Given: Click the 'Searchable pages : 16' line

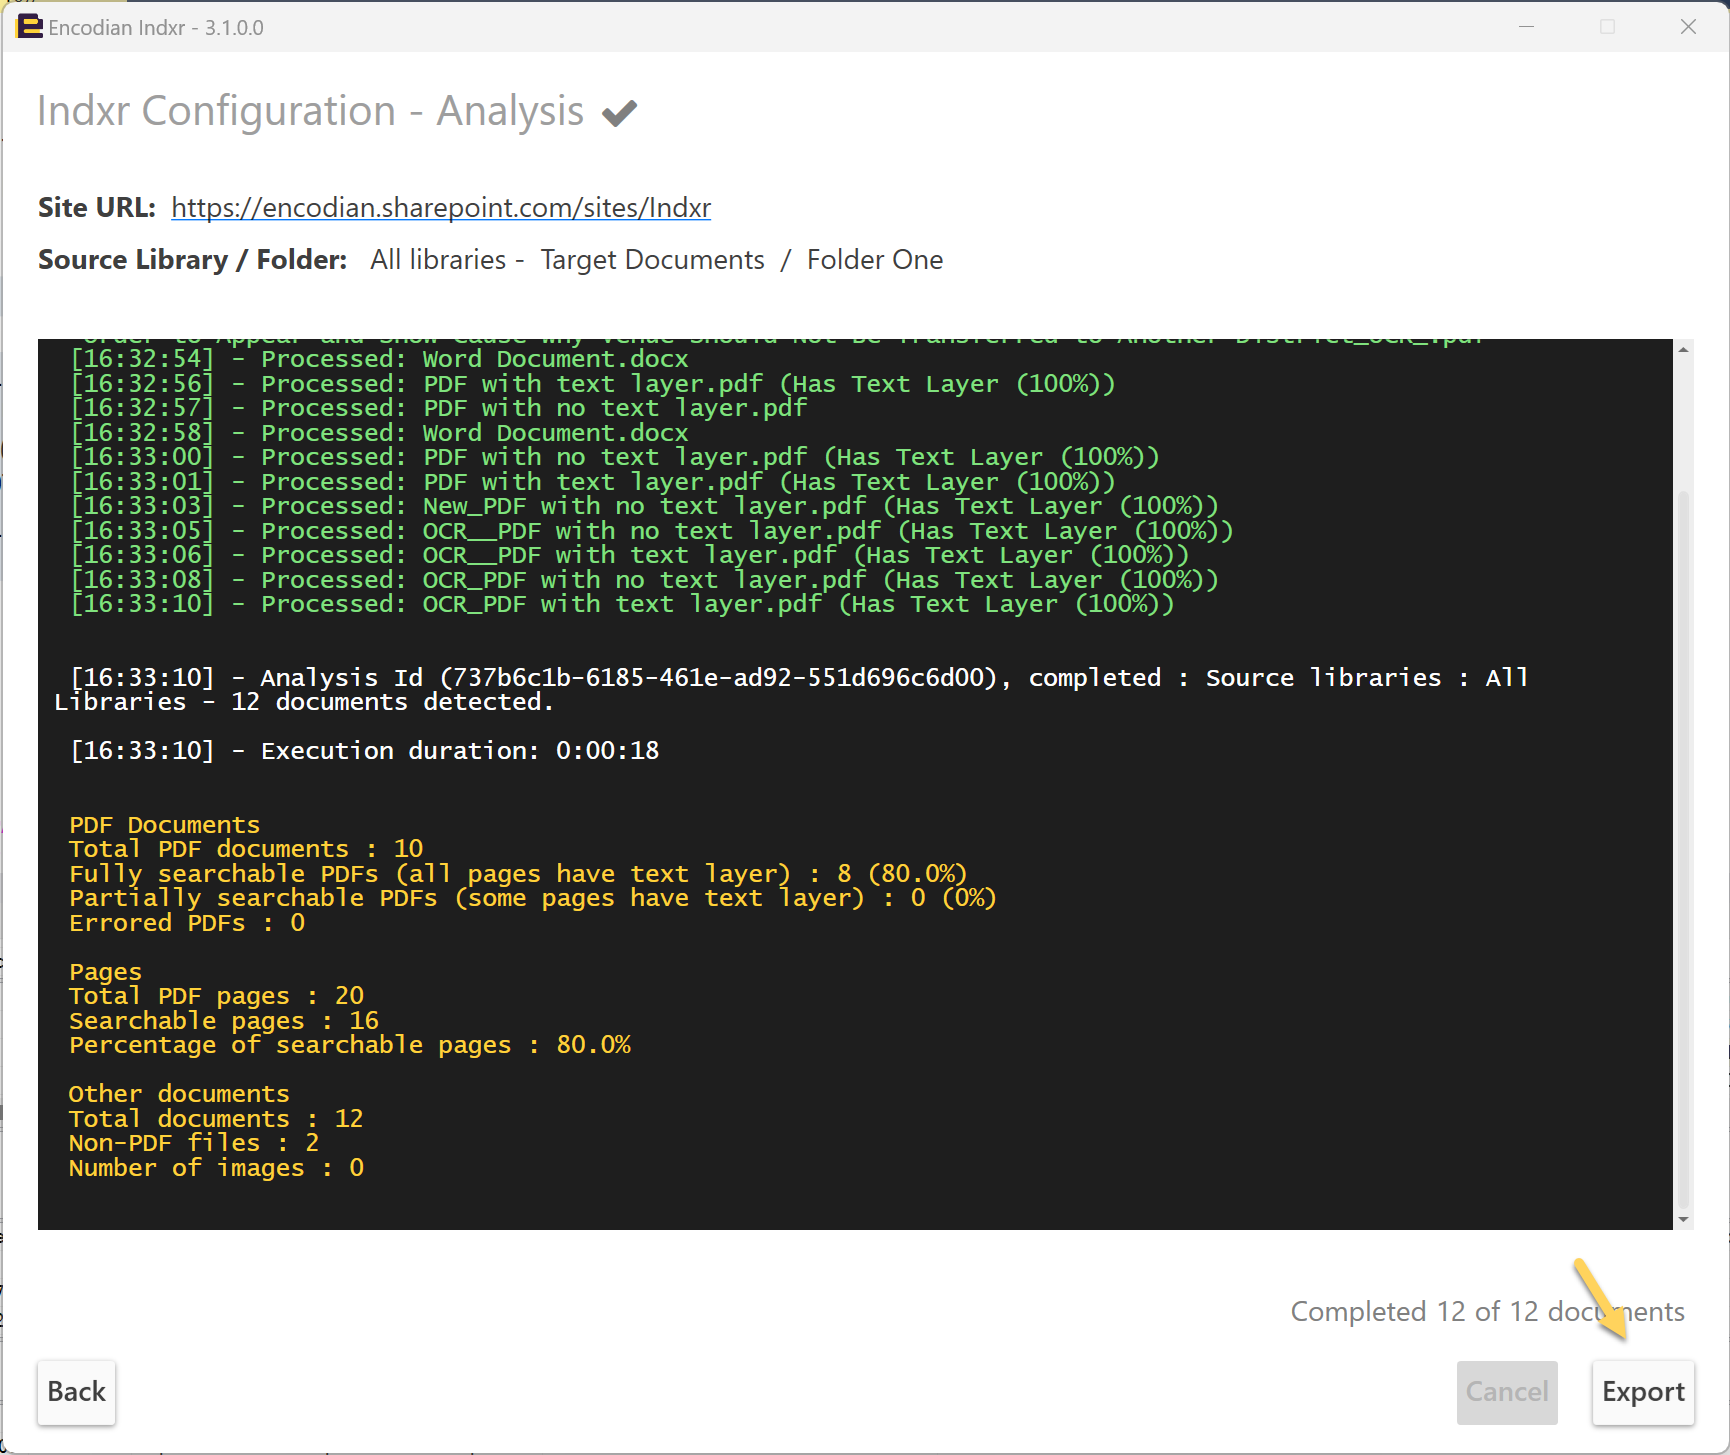Looking at the screenshot, I should [224, 1021].
